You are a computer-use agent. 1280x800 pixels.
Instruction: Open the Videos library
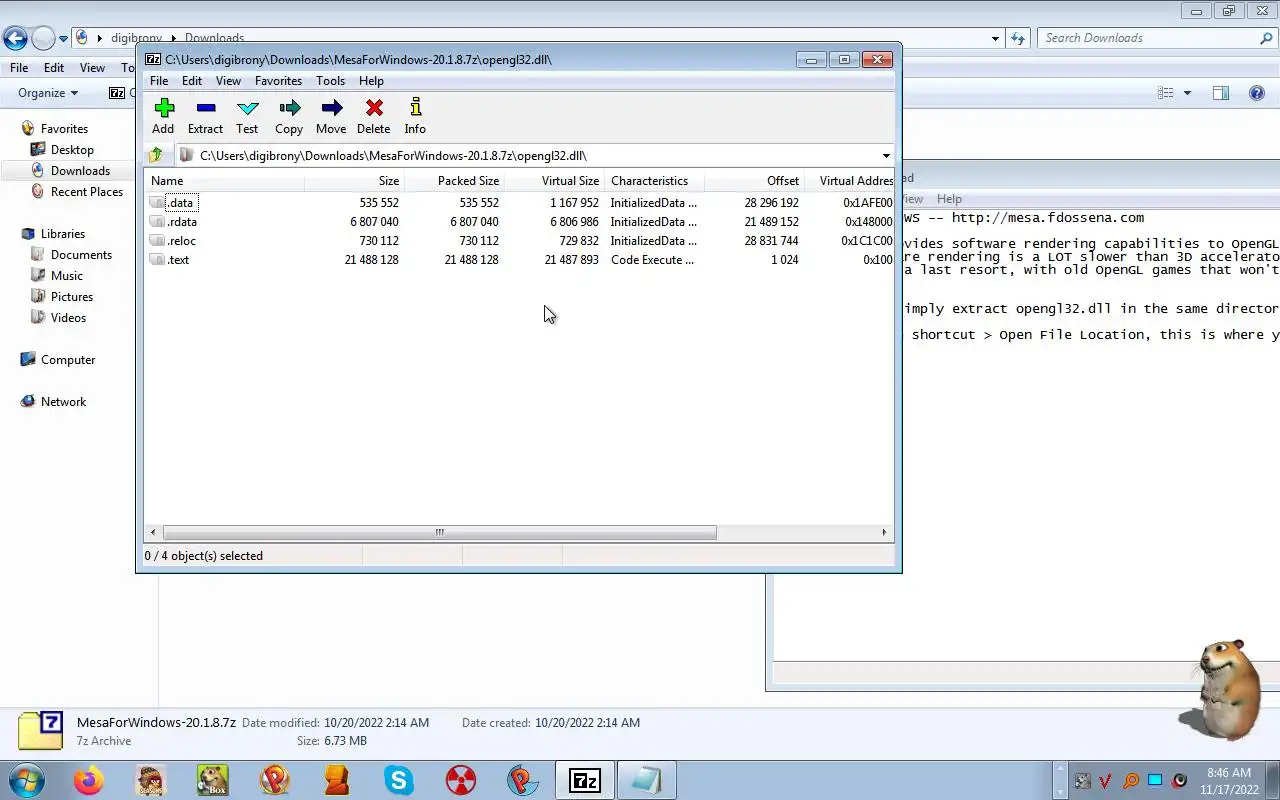point(68,318)
